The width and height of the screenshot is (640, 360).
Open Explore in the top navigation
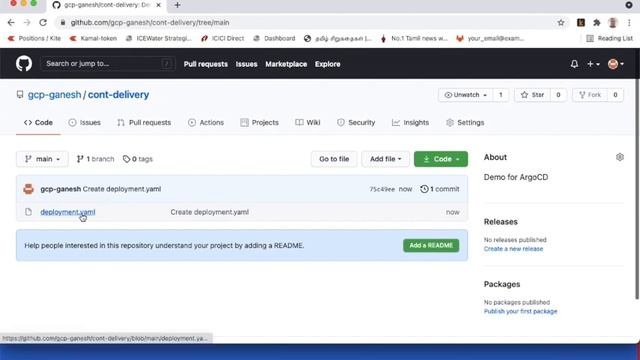point(327,64)
